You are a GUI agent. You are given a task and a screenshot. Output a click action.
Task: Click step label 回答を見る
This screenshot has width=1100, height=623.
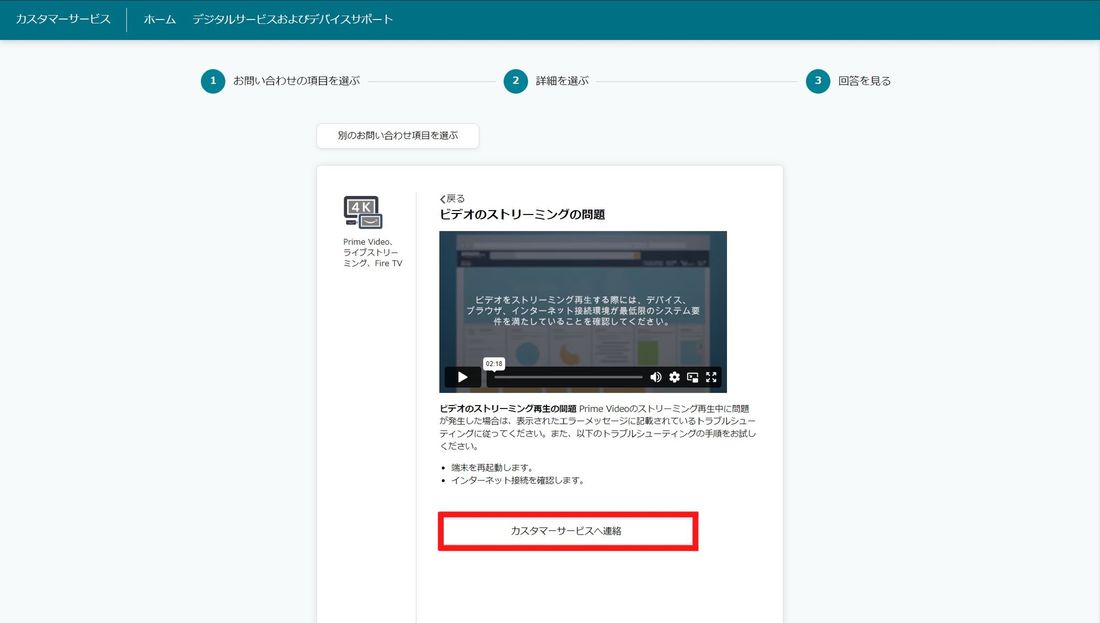coord(864,81)
